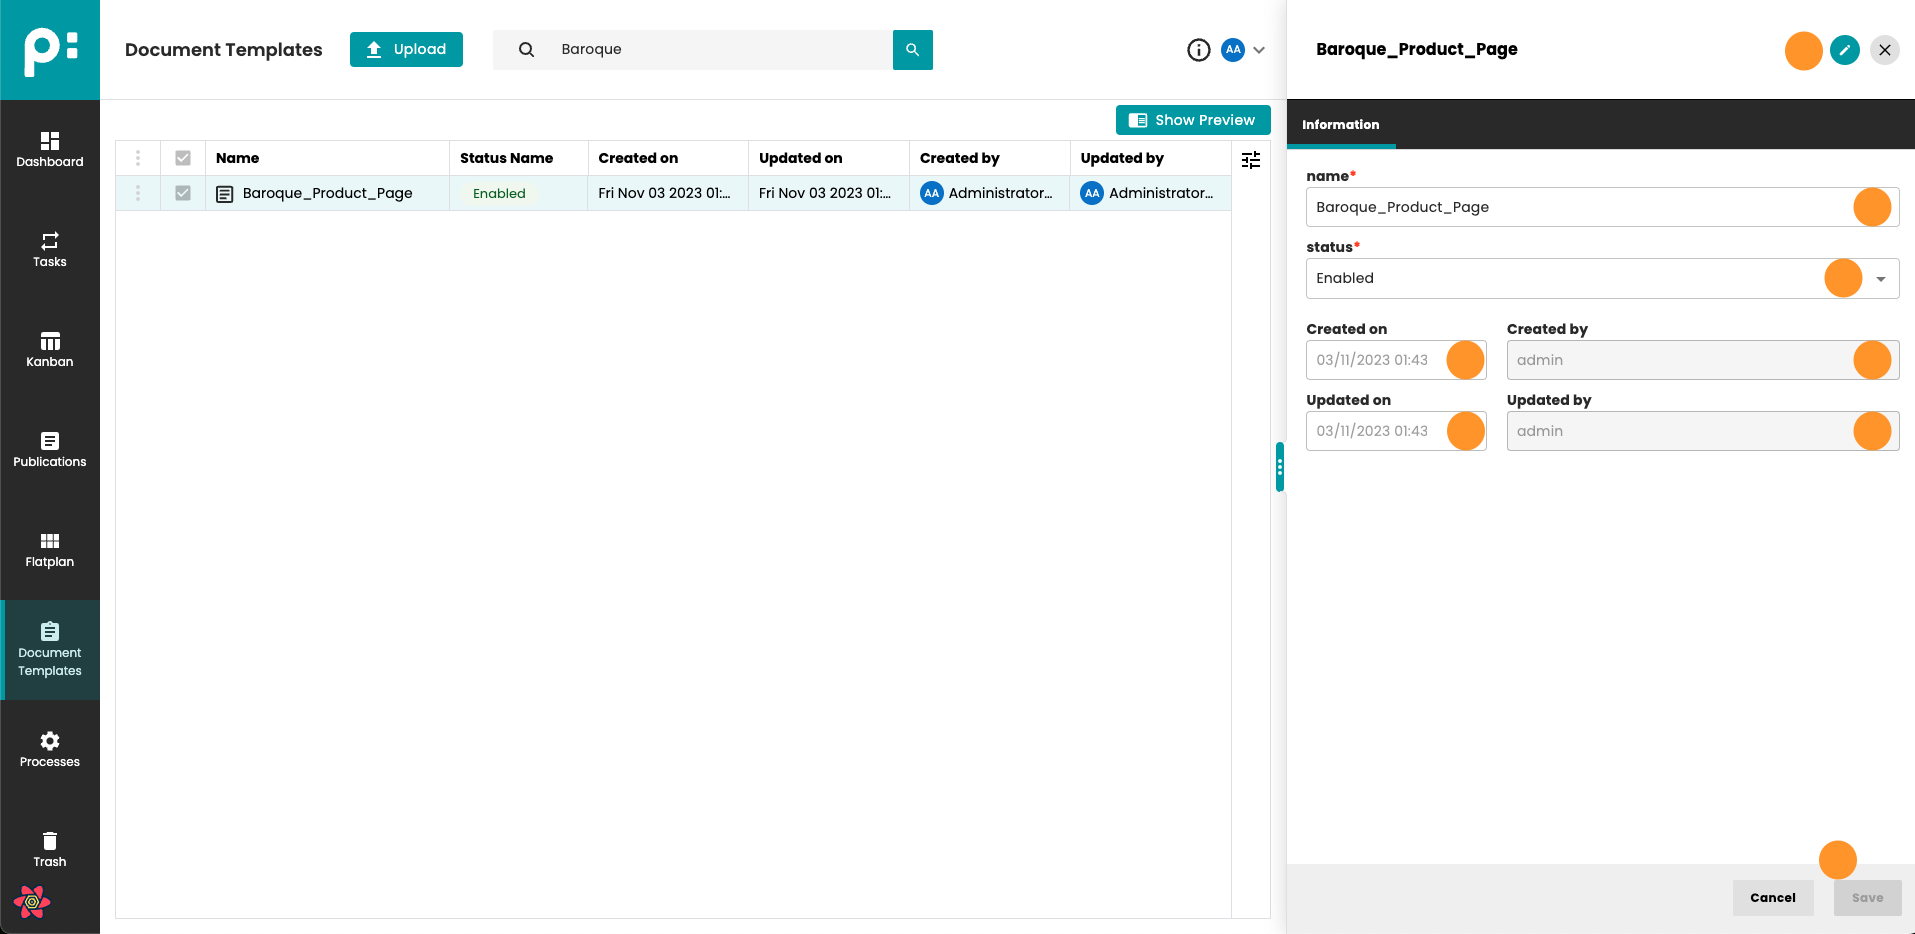
Task: Expand the status dropdown showing Enabled
Action: tap(1880, 279)
